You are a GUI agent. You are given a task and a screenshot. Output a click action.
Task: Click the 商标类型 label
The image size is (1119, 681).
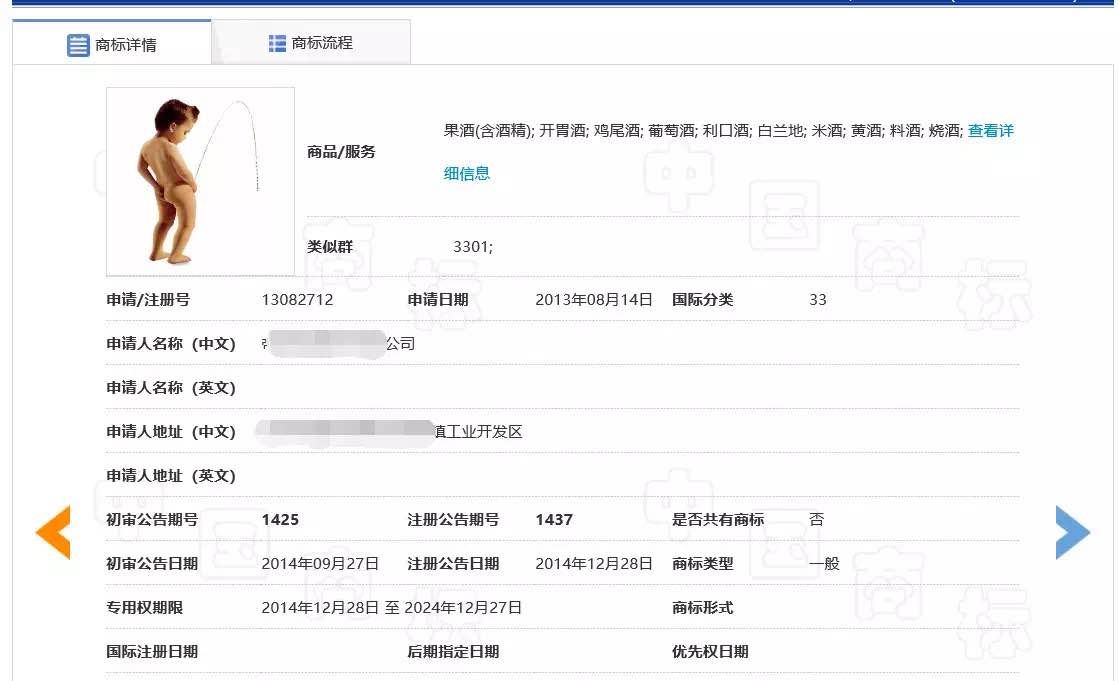coord(703,564)
